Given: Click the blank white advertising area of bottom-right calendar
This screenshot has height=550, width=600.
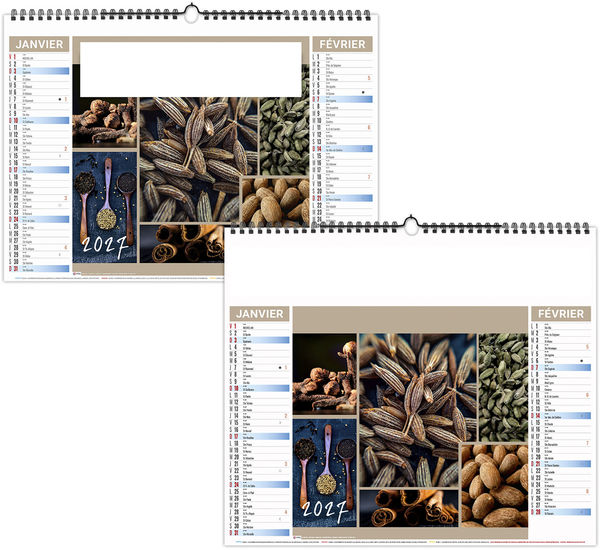Looking at the screenshot, I should (x=410, y=268).
